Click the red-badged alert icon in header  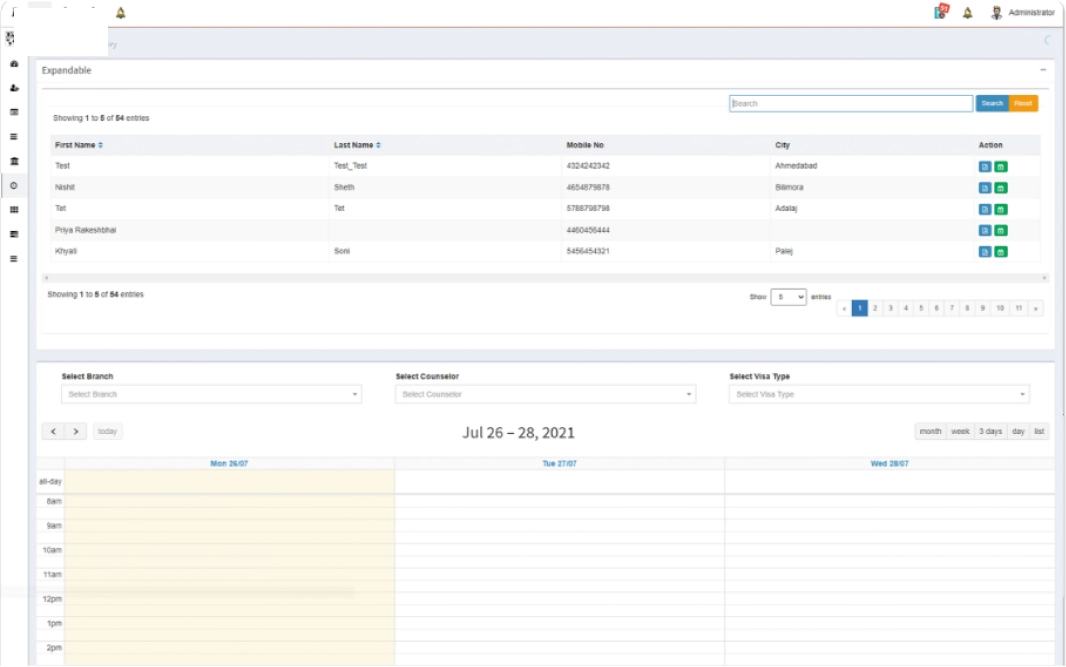941,12
